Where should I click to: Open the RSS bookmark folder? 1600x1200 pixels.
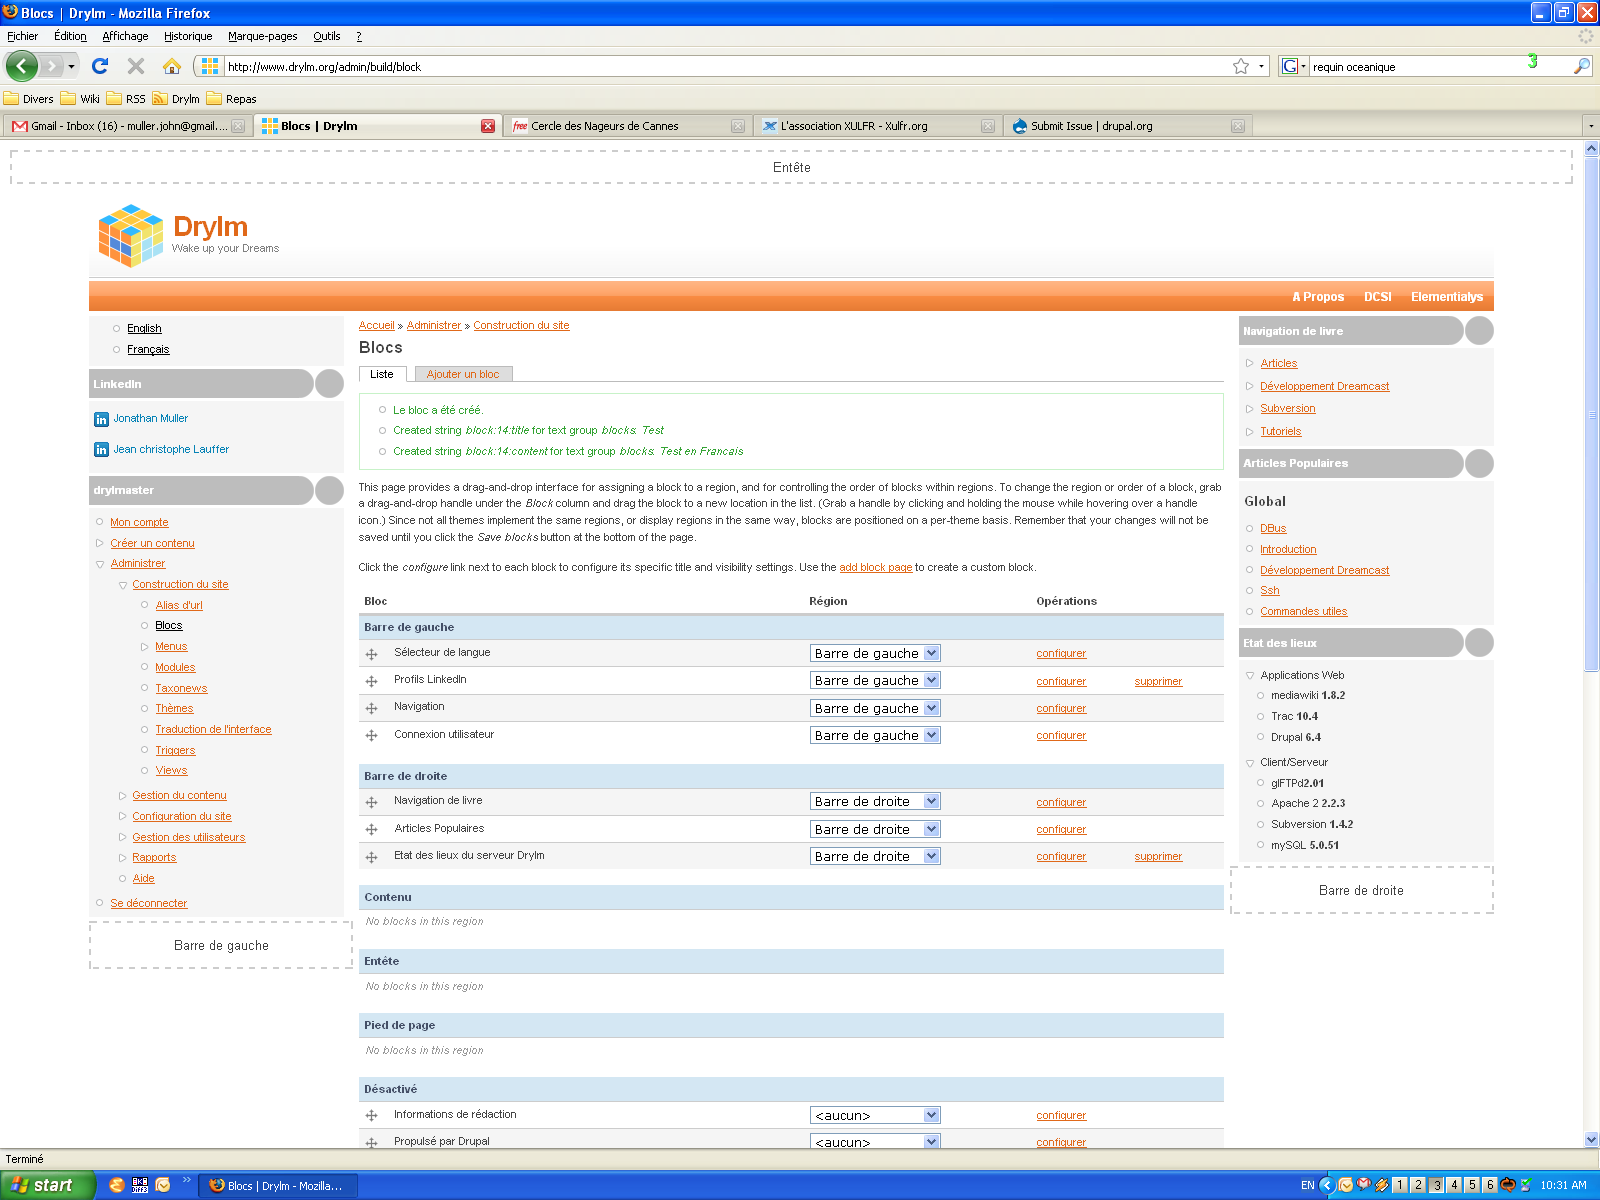(x=126, y=99)
